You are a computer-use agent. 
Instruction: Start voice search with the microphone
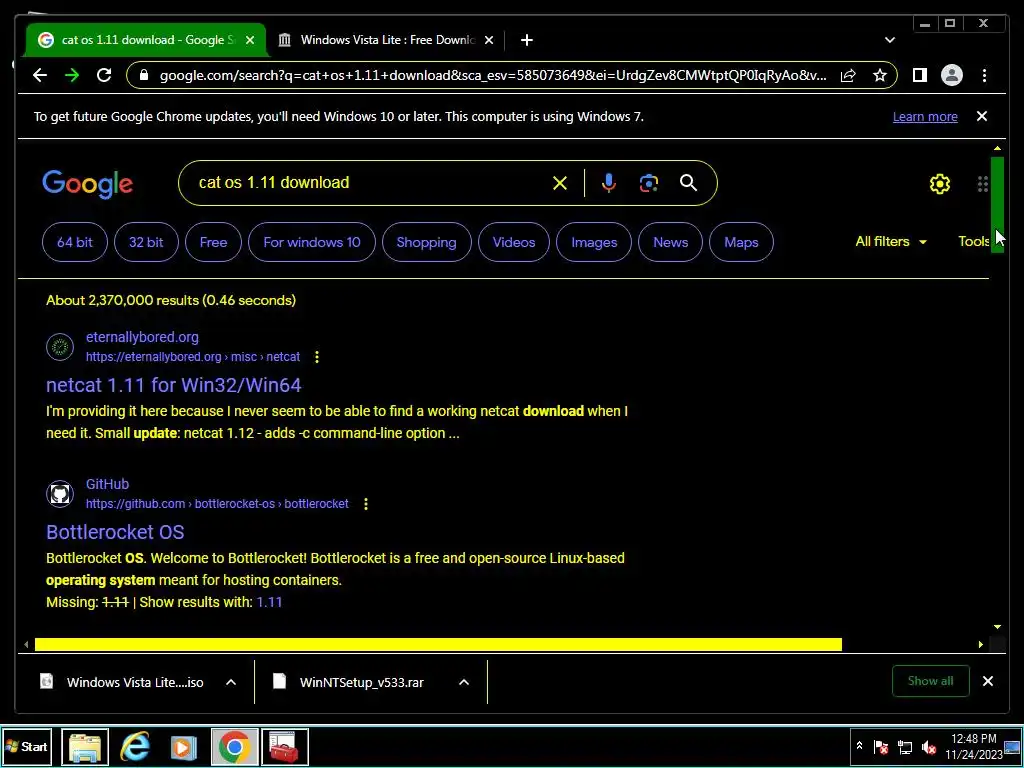[x=608, y=183]
